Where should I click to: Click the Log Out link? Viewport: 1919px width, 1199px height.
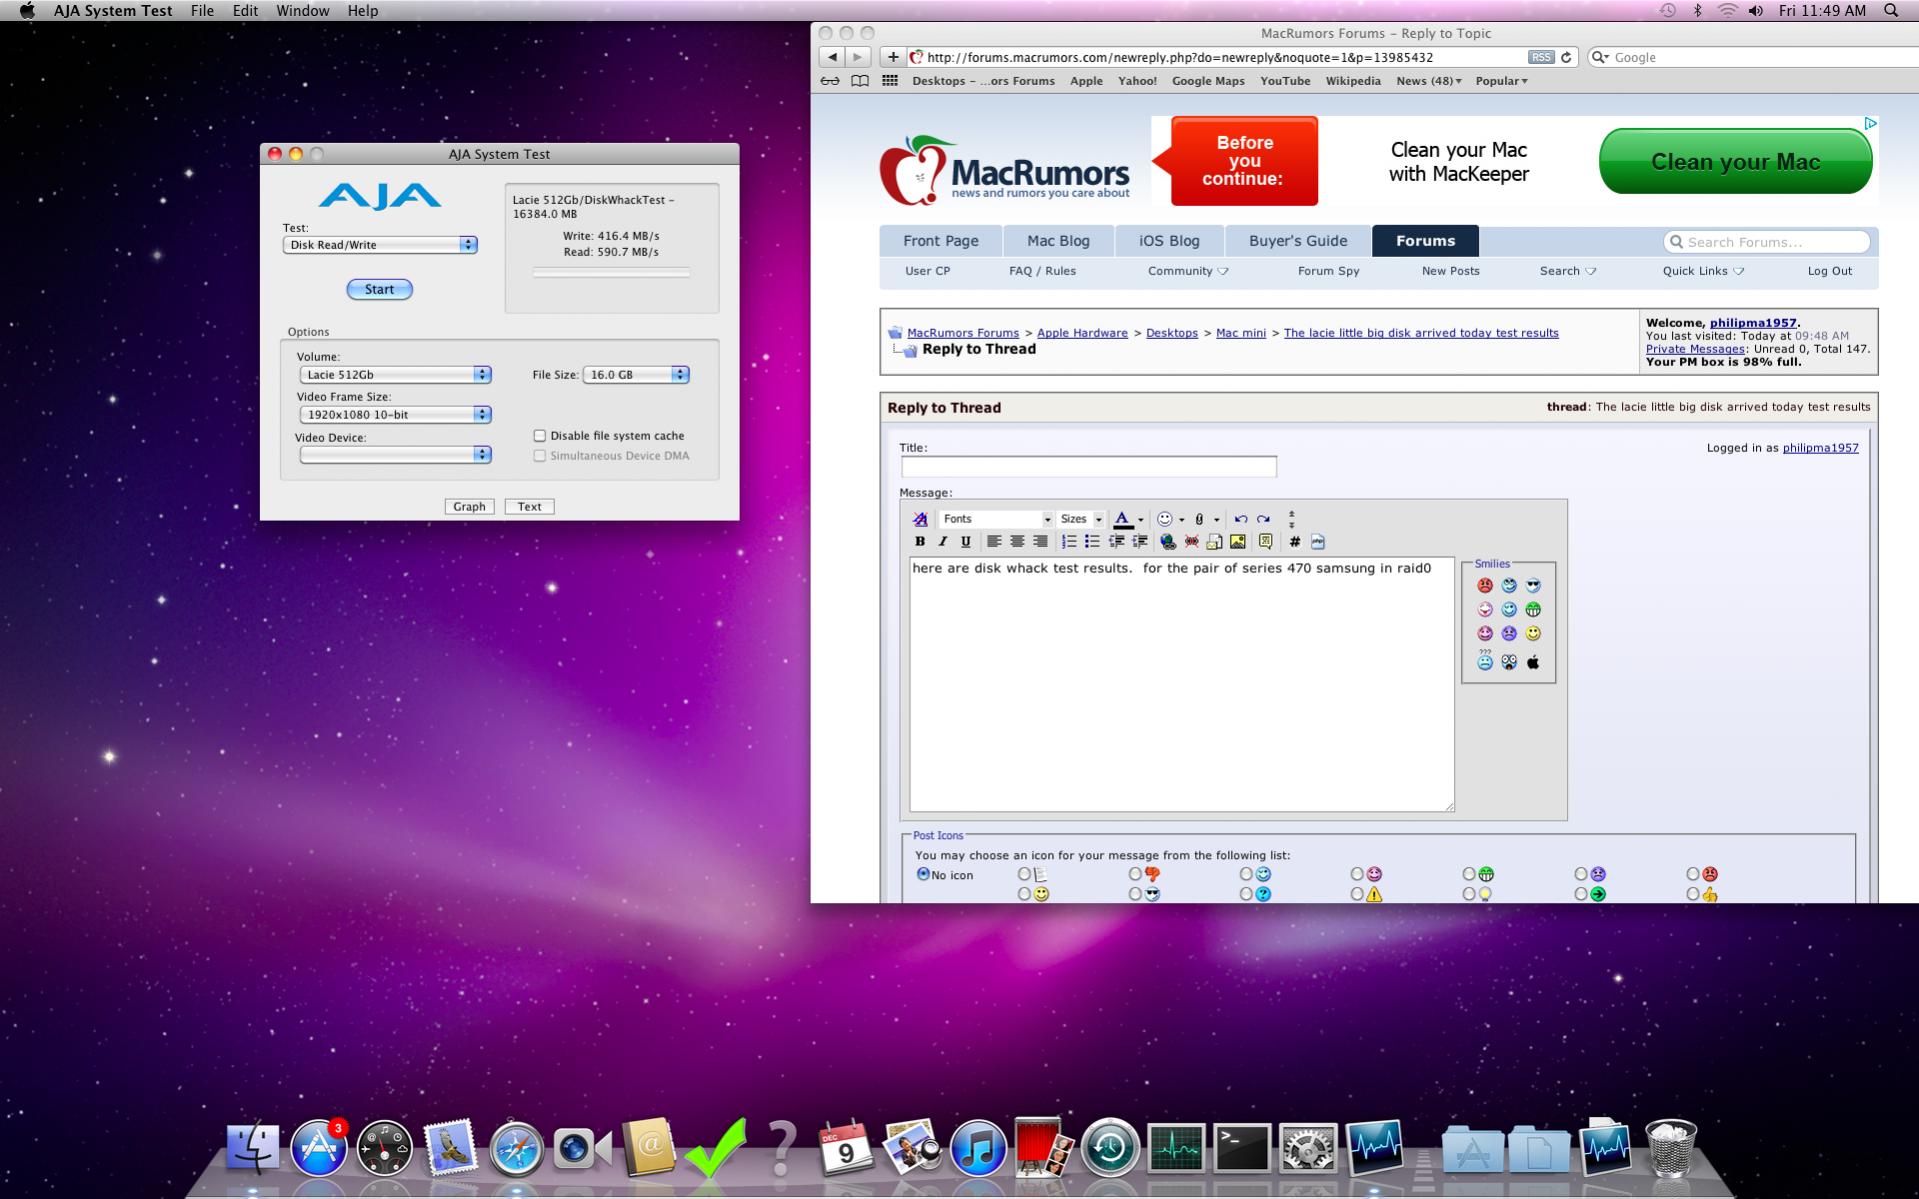pos(1829,271)
